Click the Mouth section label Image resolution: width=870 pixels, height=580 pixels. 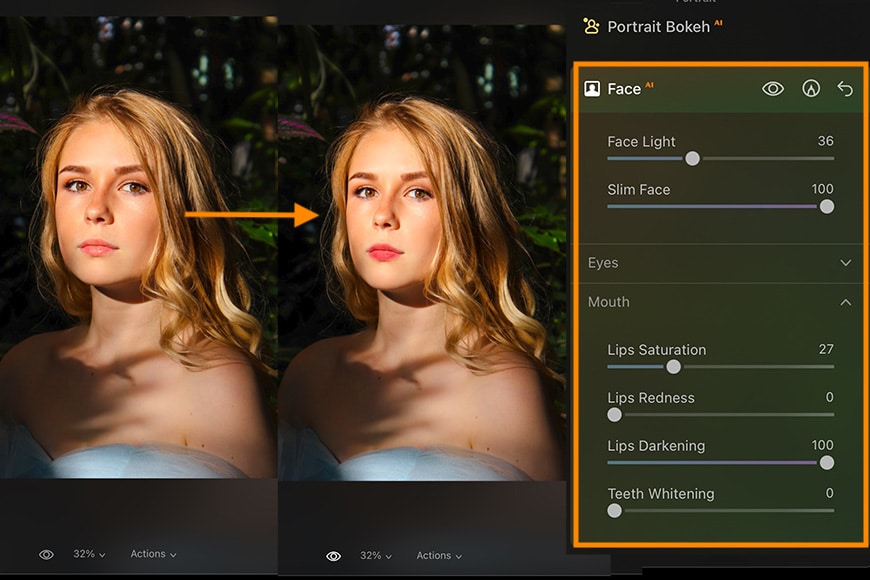[x=609, y=302]
